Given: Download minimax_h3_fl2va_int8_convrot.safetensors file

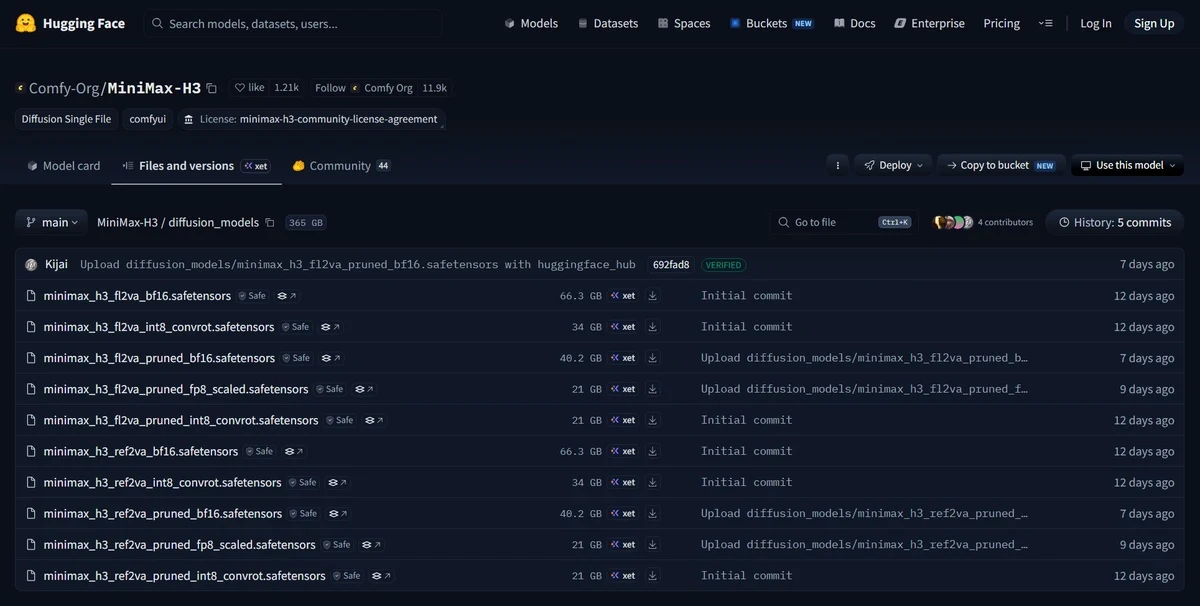Looking at the screenshot, I should click(653, 327).
